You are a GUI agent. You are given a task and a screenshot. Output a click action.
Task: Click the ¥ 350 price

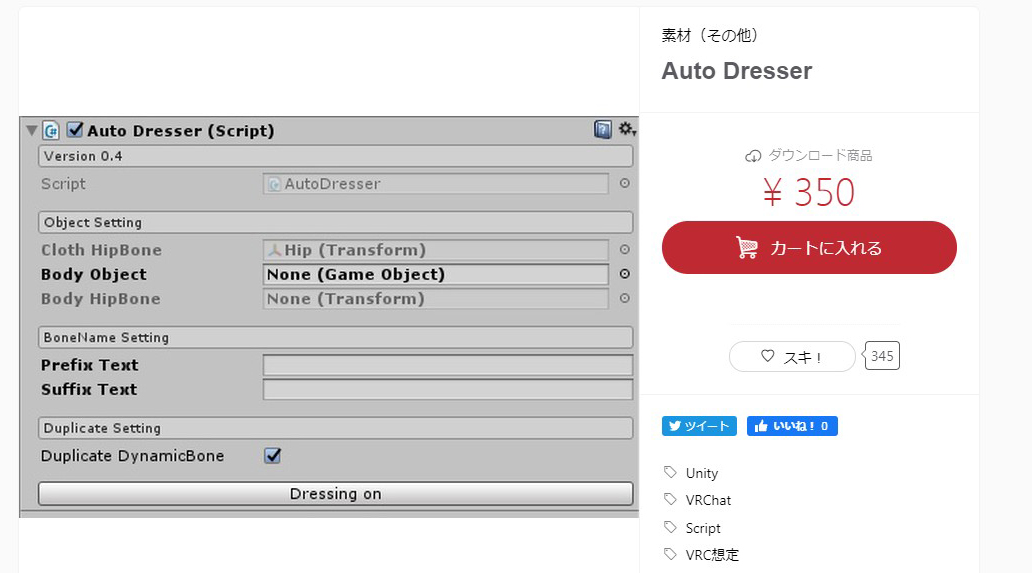pyautogui.click(x=809, y=192)
